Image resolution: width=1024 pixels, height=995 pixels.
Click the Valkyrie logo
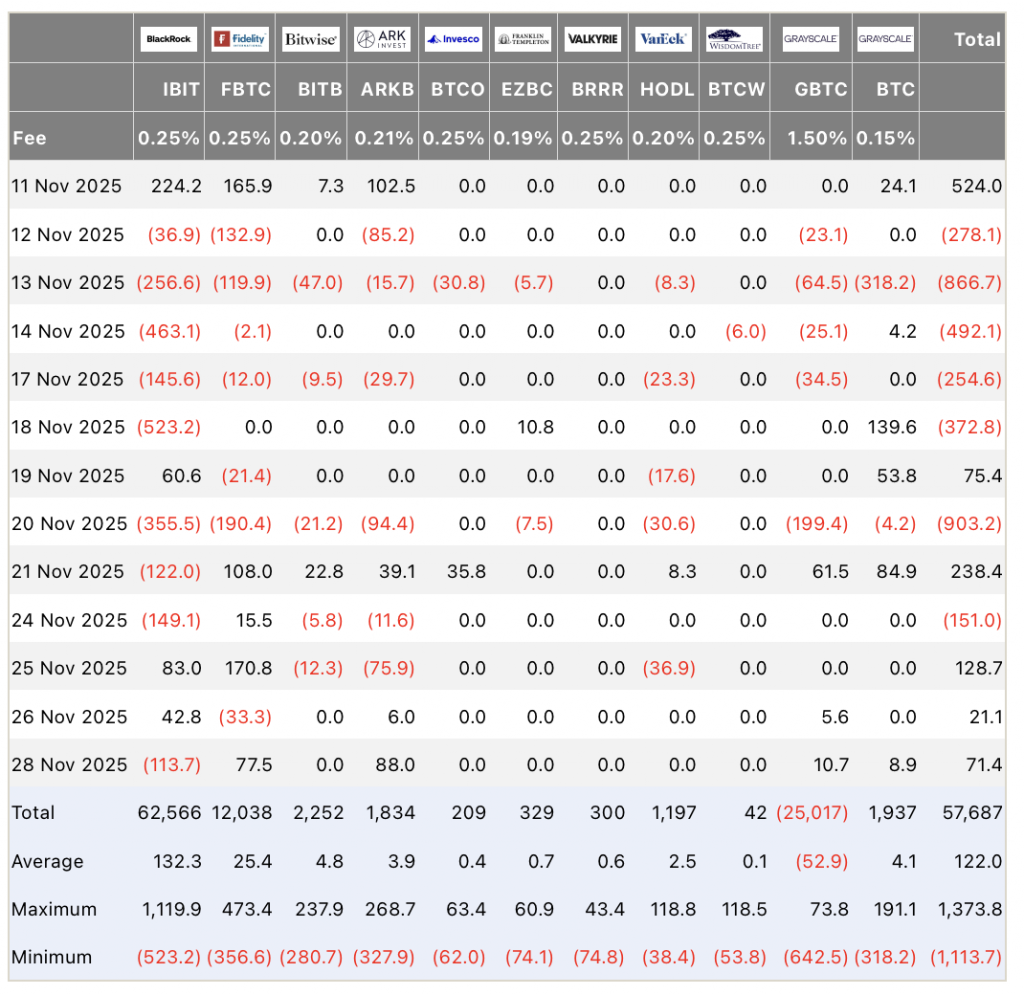tap(593, 40)
